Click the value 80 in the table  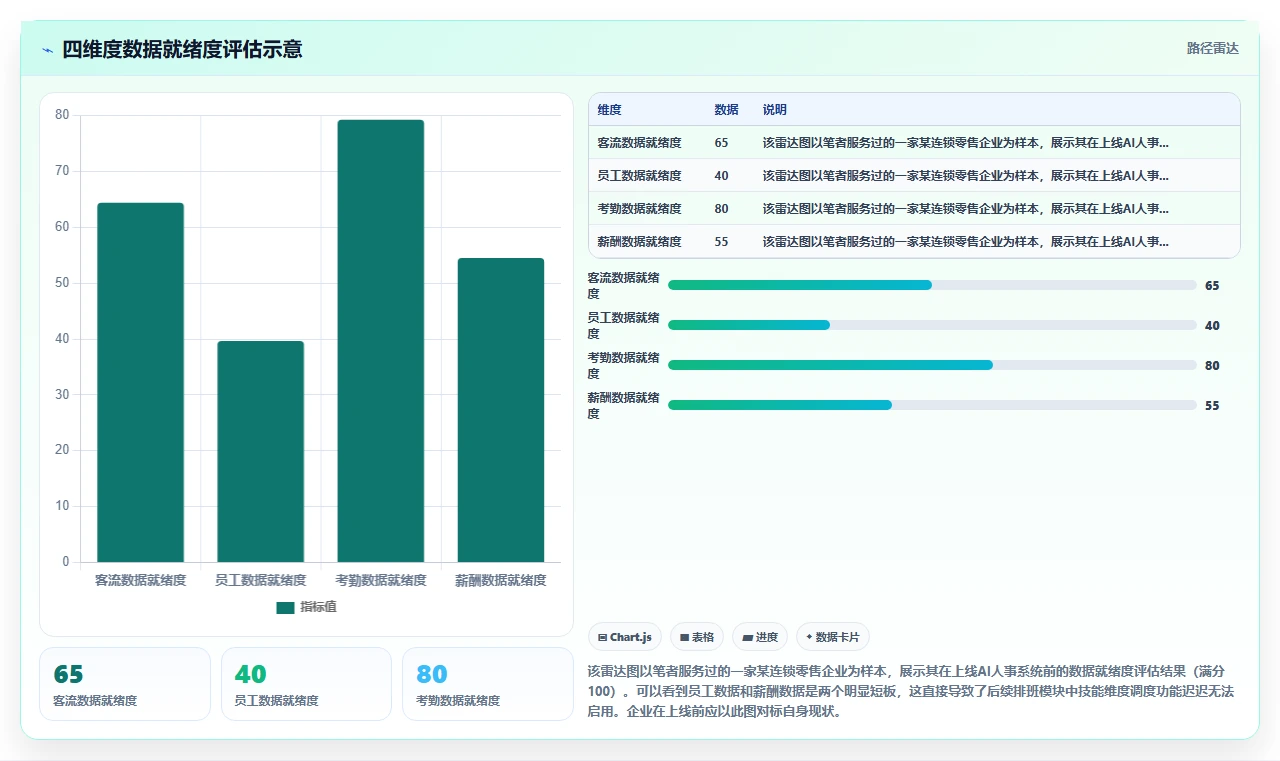coord(721,209)
